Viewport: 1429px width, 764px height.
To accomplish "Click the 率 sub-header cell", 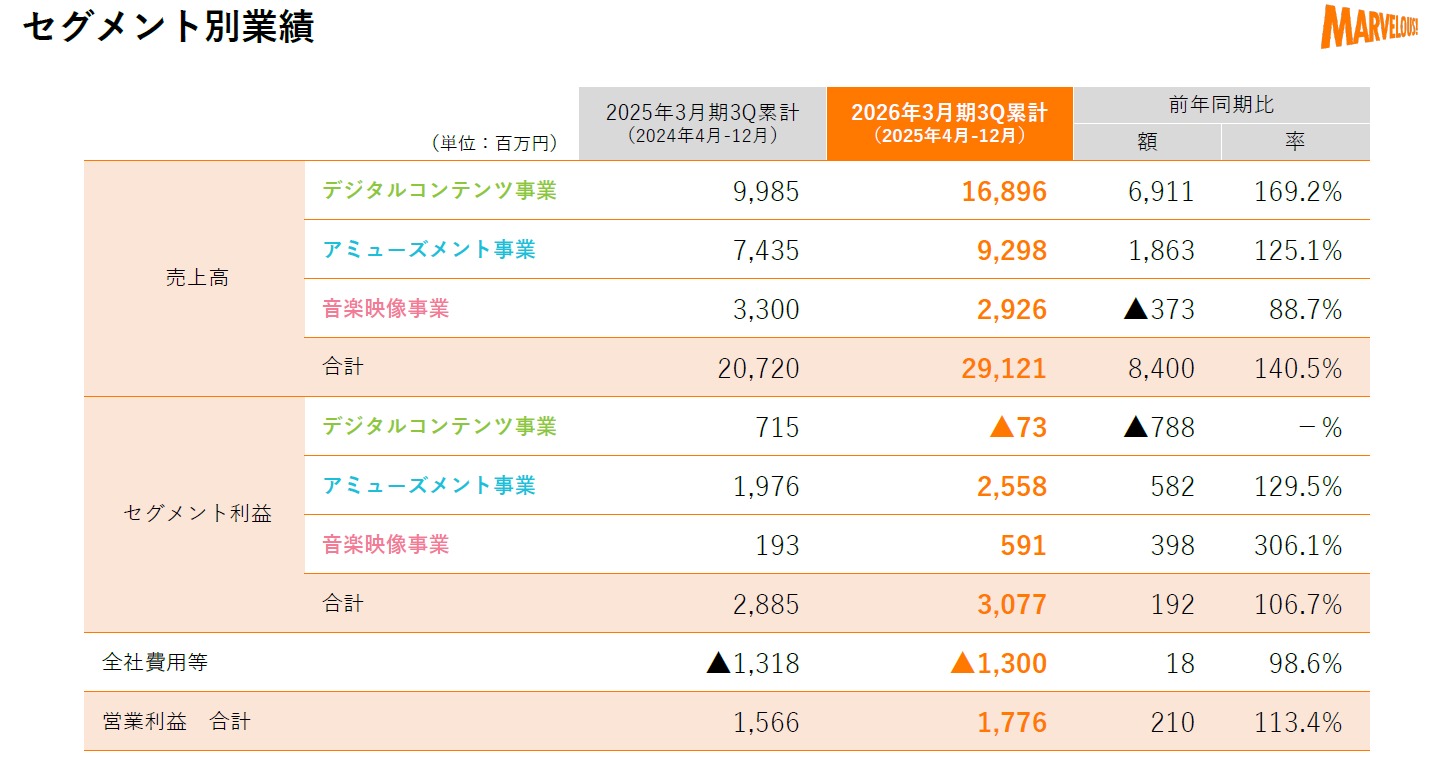I will (1295, 142).
